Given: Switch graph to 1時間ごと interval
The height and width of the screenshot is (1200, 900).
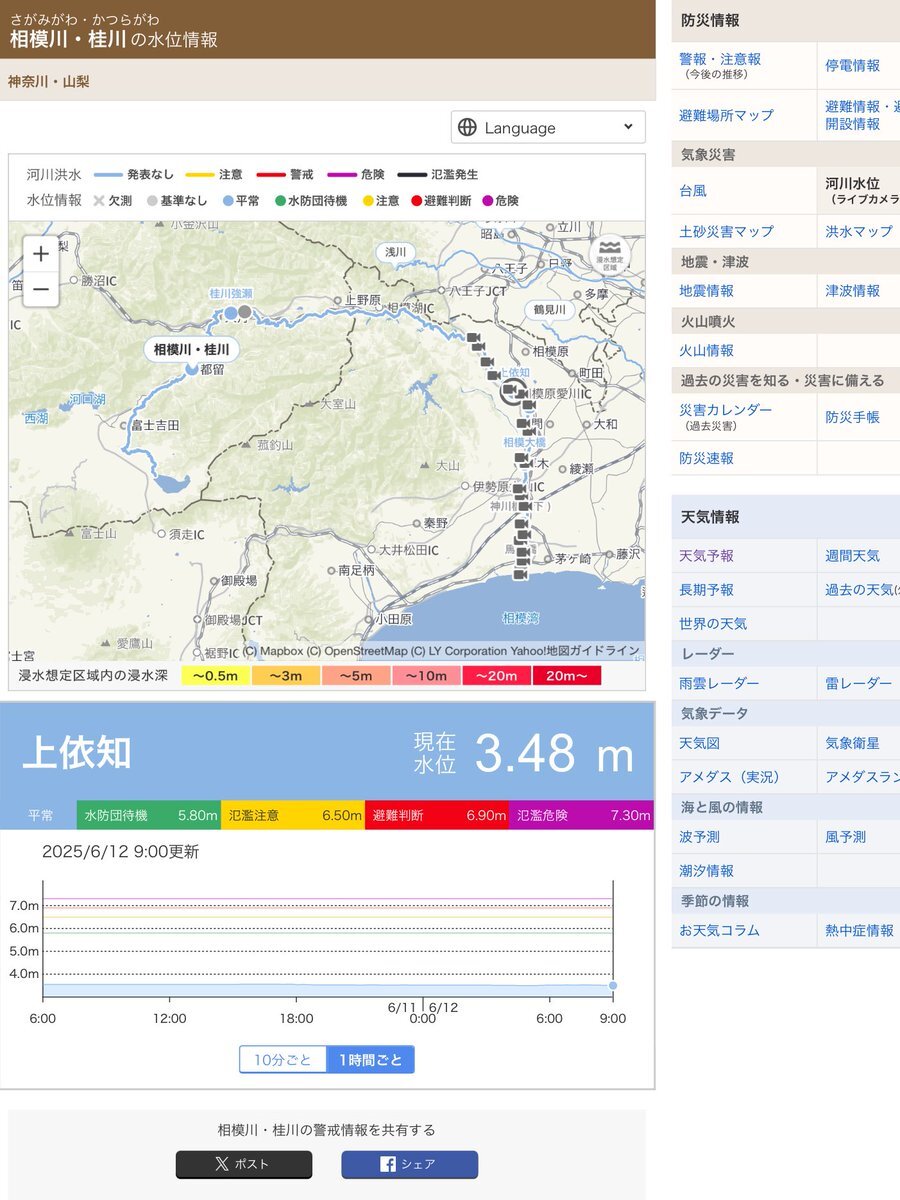Looking at the screenshot, I should click(x=370, y=1060).
